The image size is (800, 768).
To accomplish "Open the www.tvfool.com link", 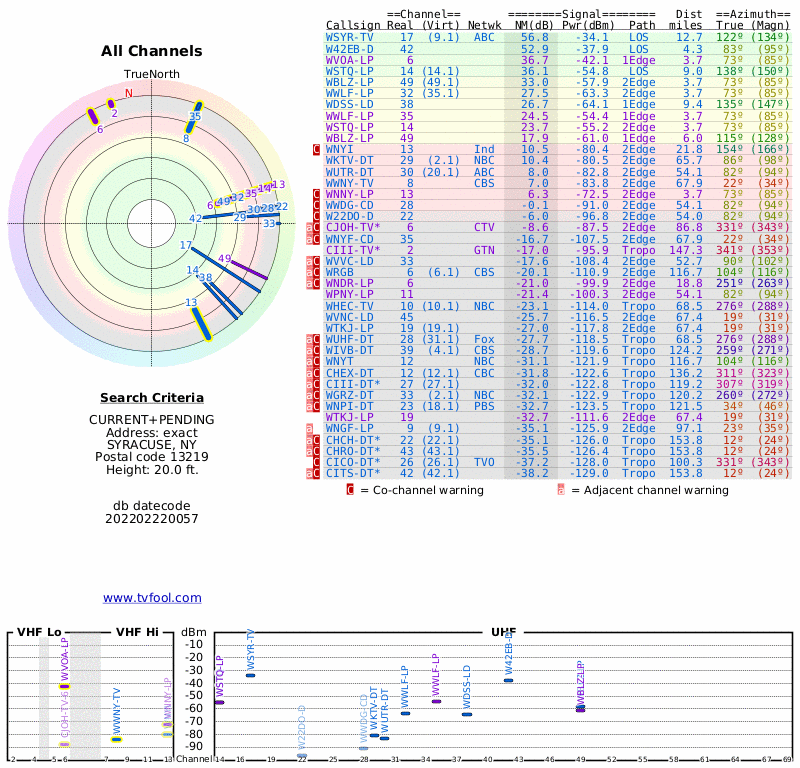I will [x=152, y=598].
